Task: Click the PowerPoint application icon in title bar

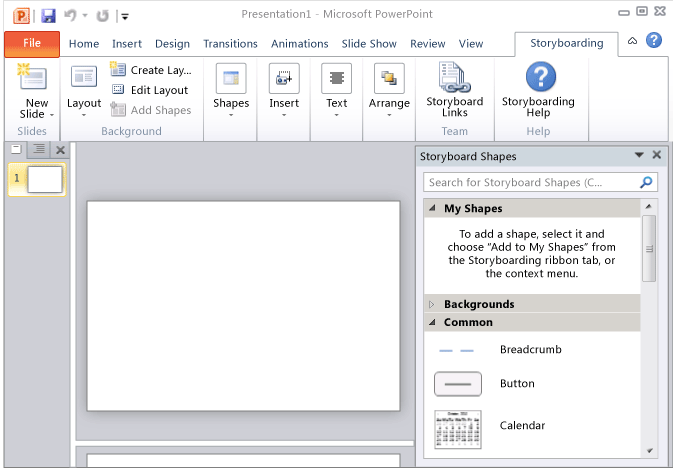Action: click(x=21, y=16)
